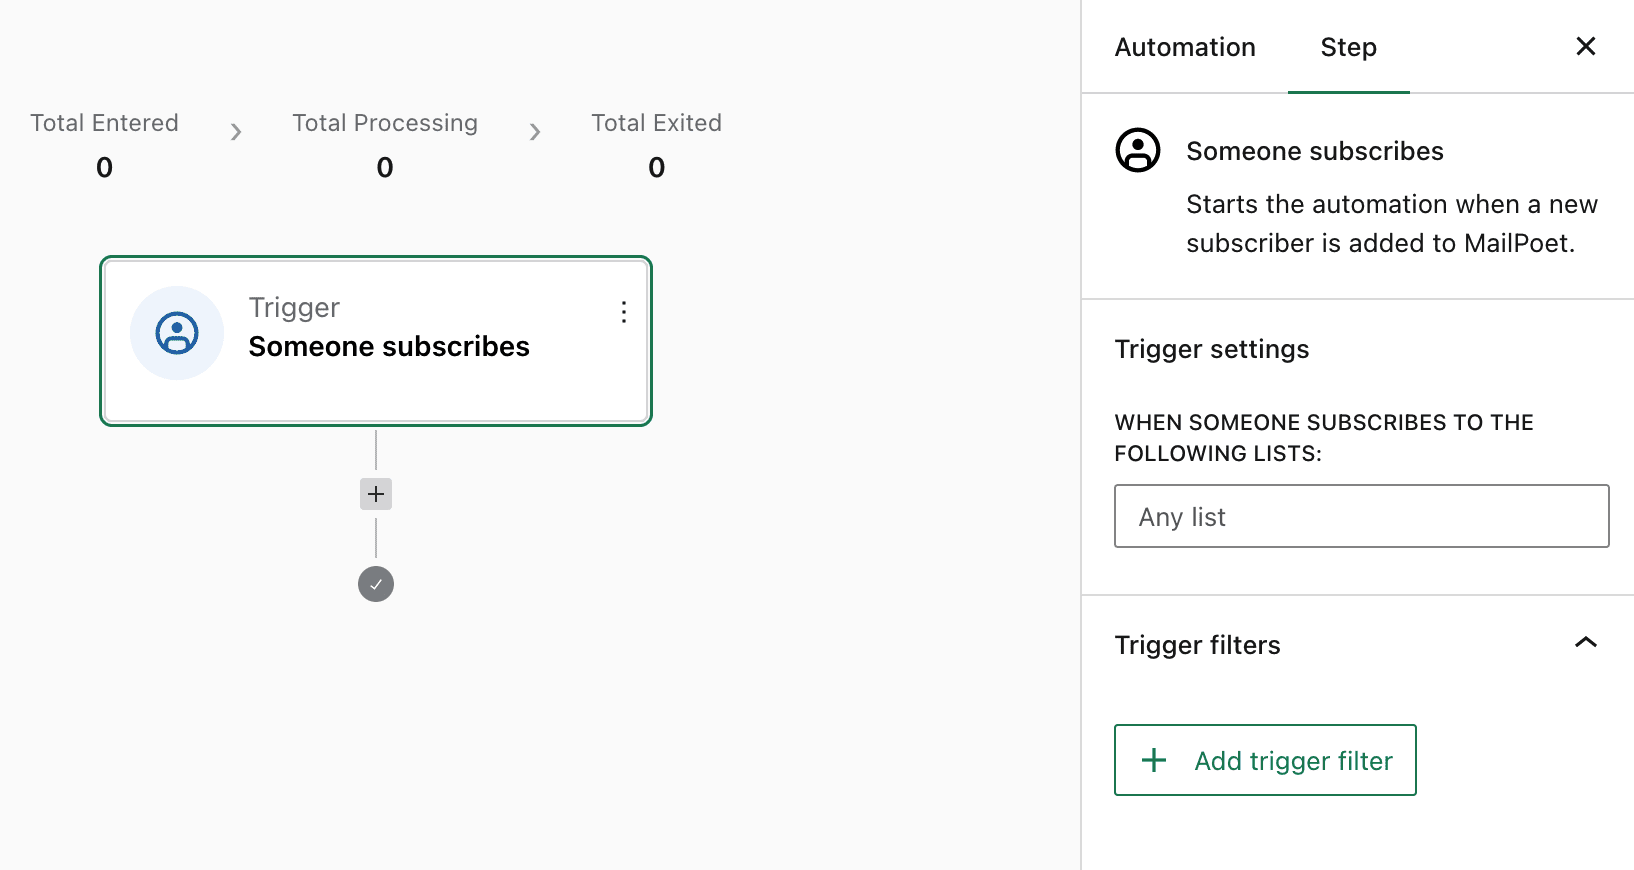This screenshot has width=1634, height=870.
Task: Click the arrow after Total Entered
Action: 236,132
